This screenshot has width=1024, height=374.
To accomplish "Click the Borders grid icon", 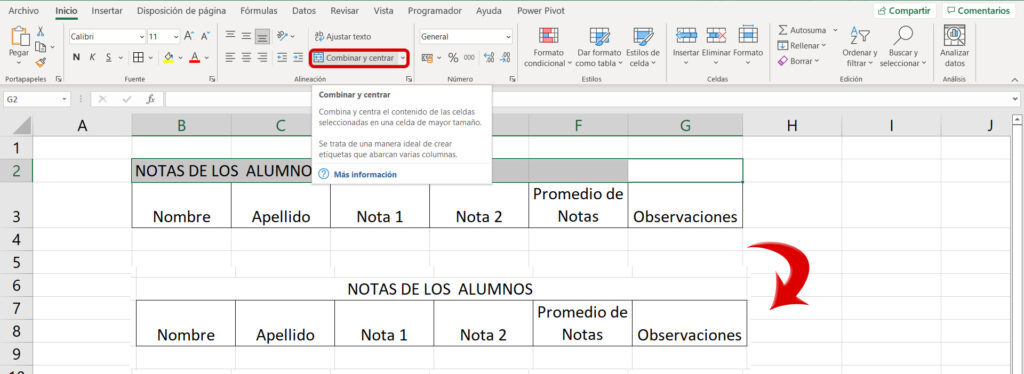I will [x=138, y=57].
